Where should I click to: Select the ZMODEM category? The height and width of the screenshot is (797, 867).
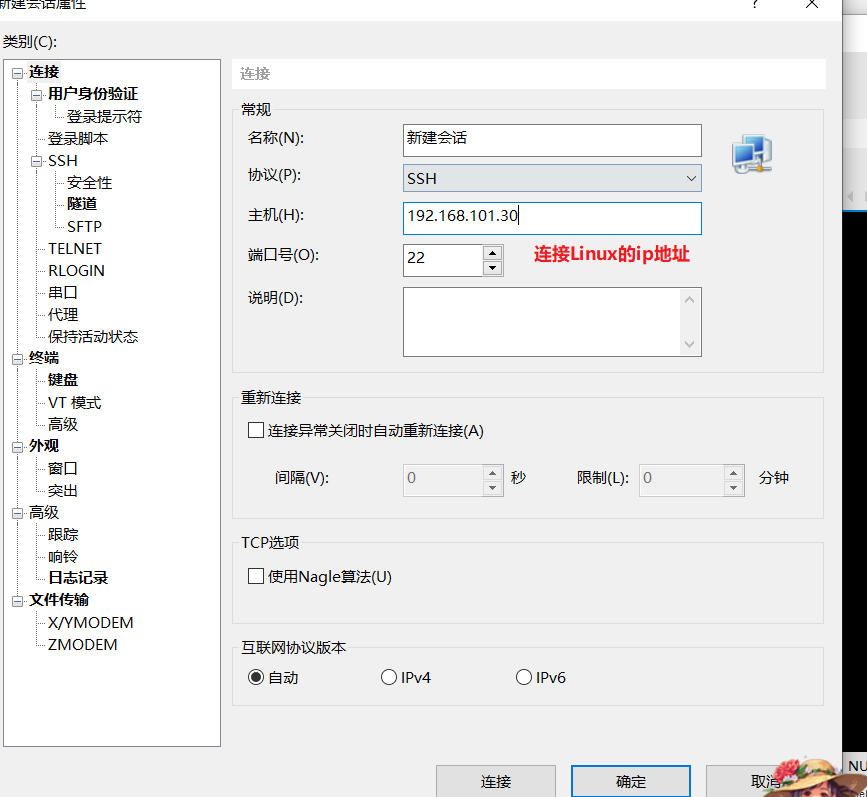pos(84,644)
